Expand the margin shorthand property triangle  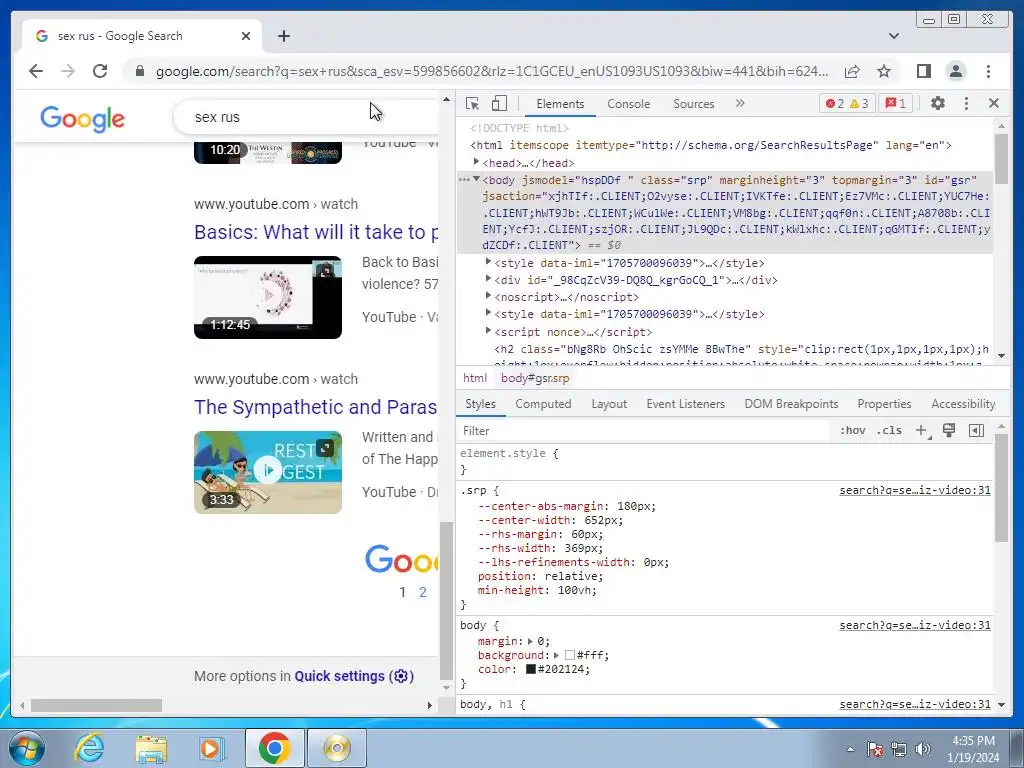pyautogui.click(x=530, y=642)
